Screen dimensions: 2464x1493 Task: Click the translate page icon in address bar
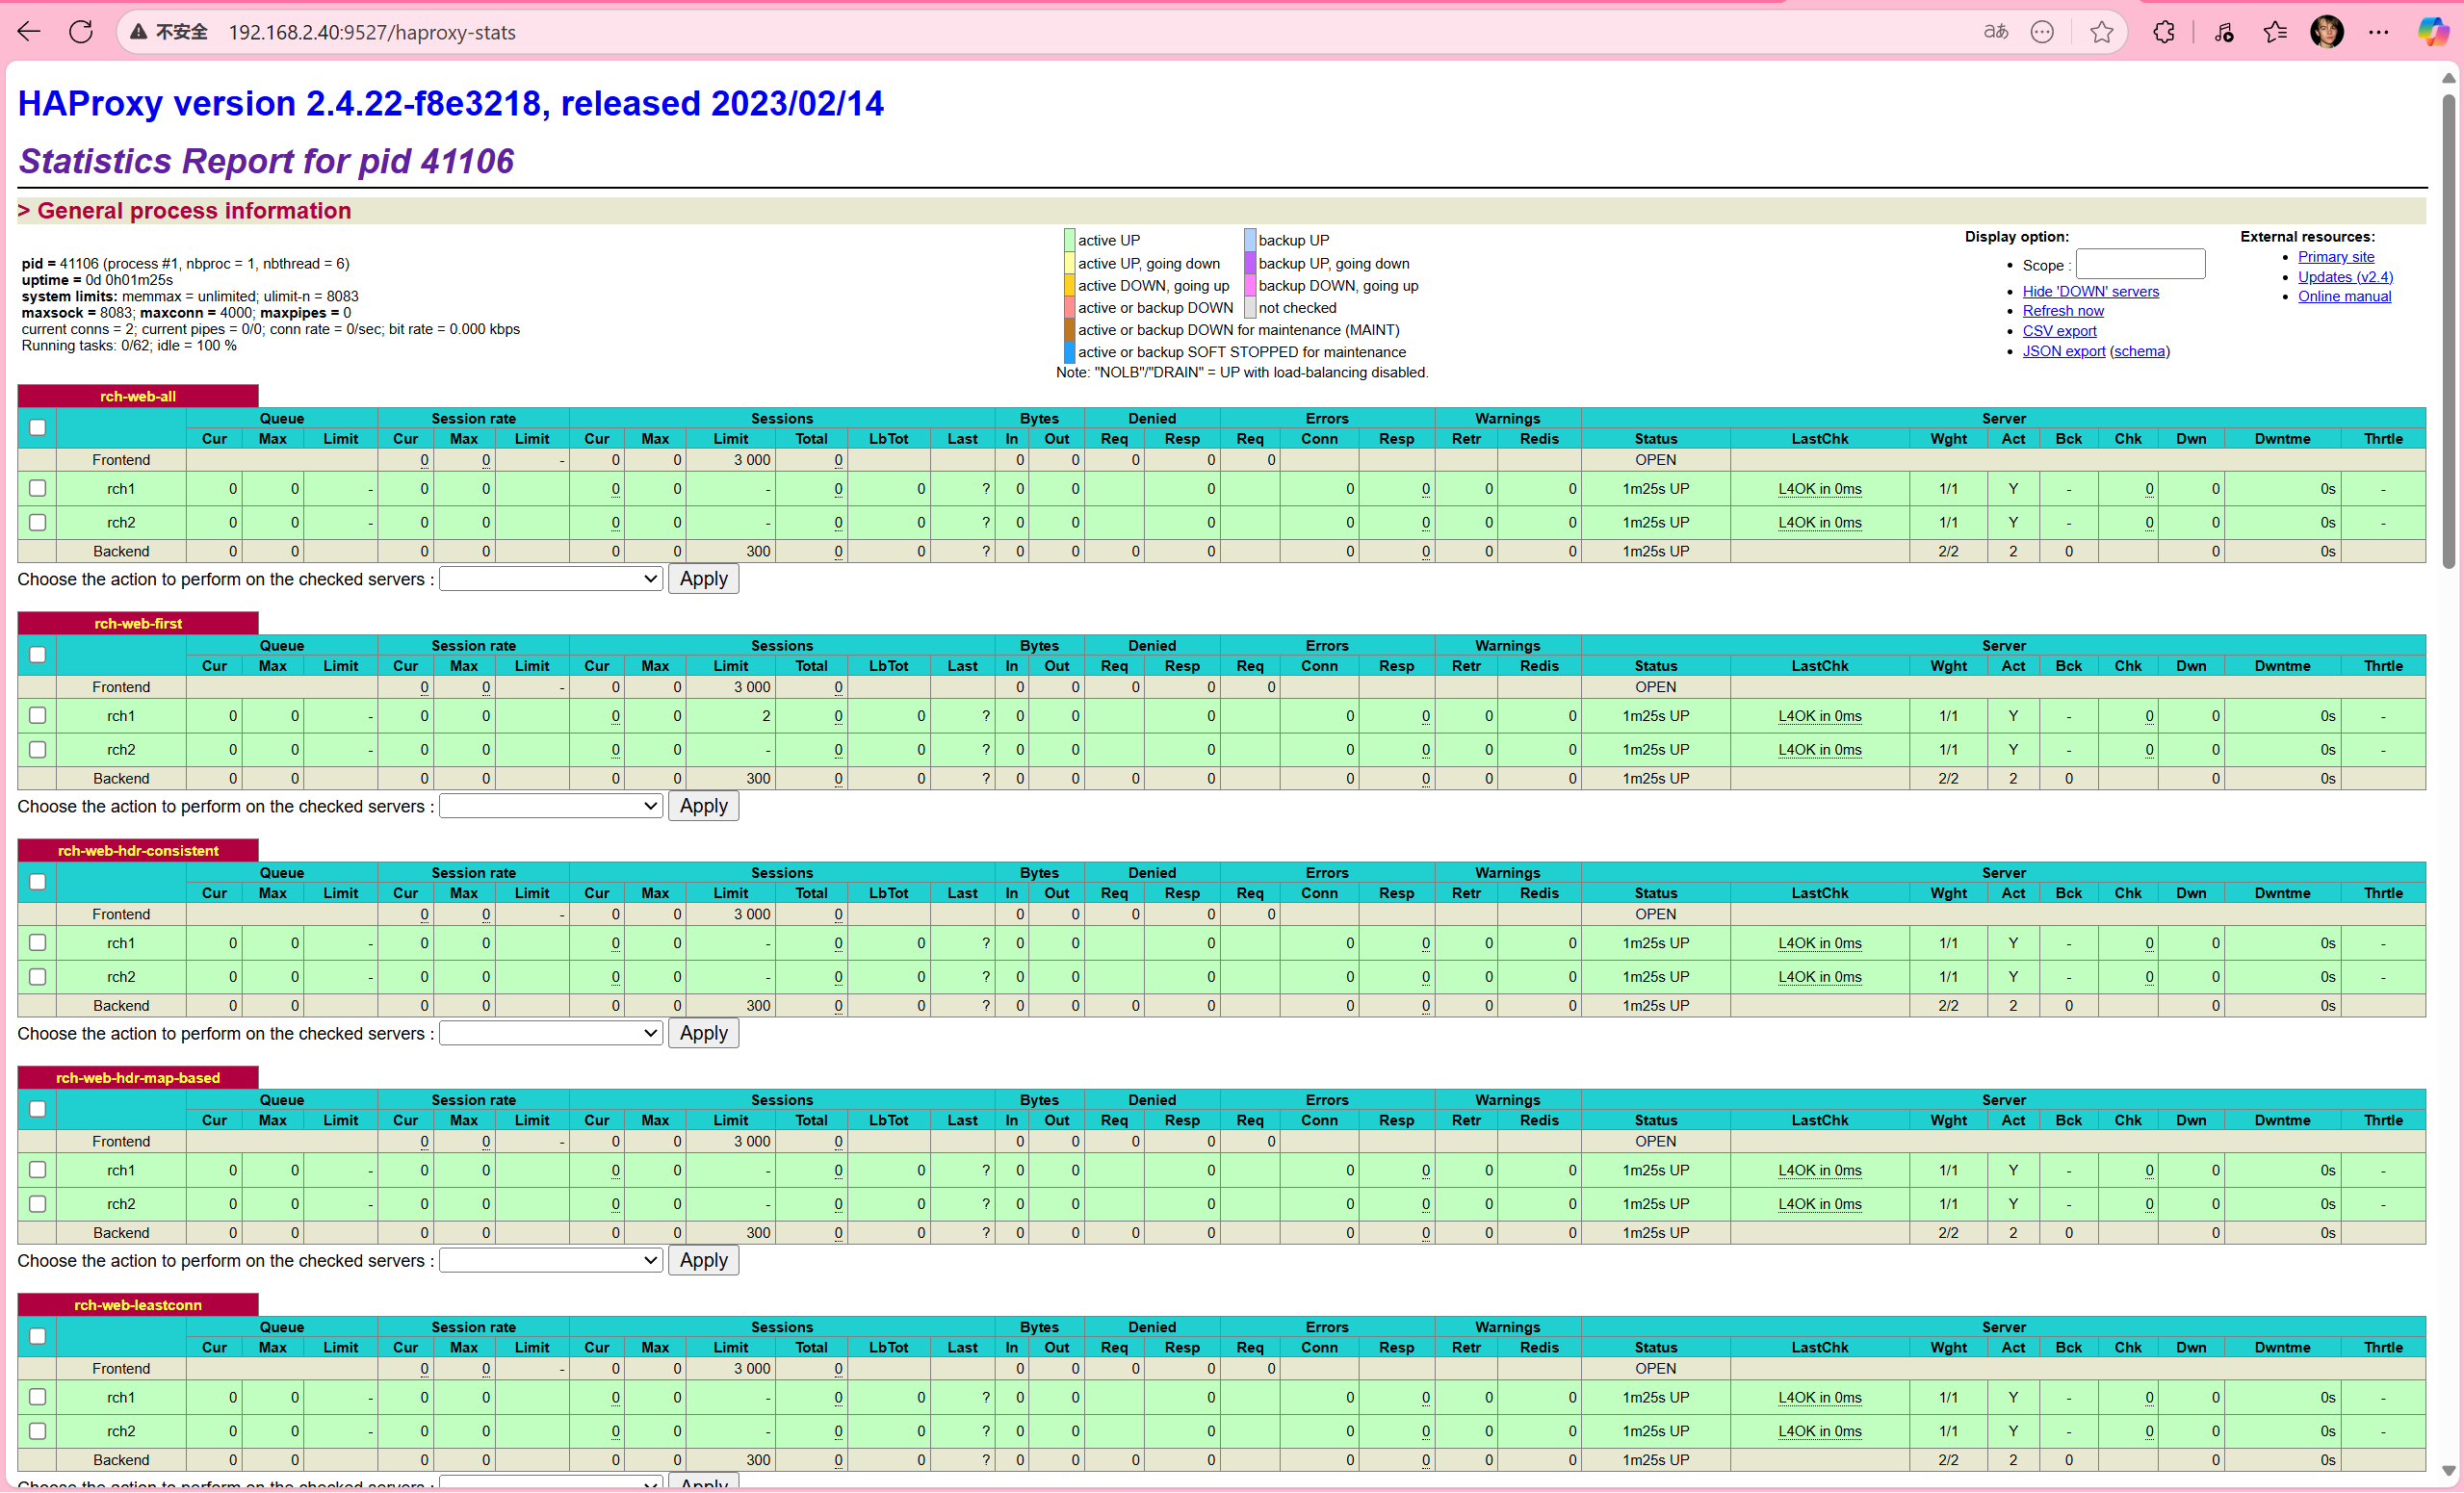click(1995, 32)
